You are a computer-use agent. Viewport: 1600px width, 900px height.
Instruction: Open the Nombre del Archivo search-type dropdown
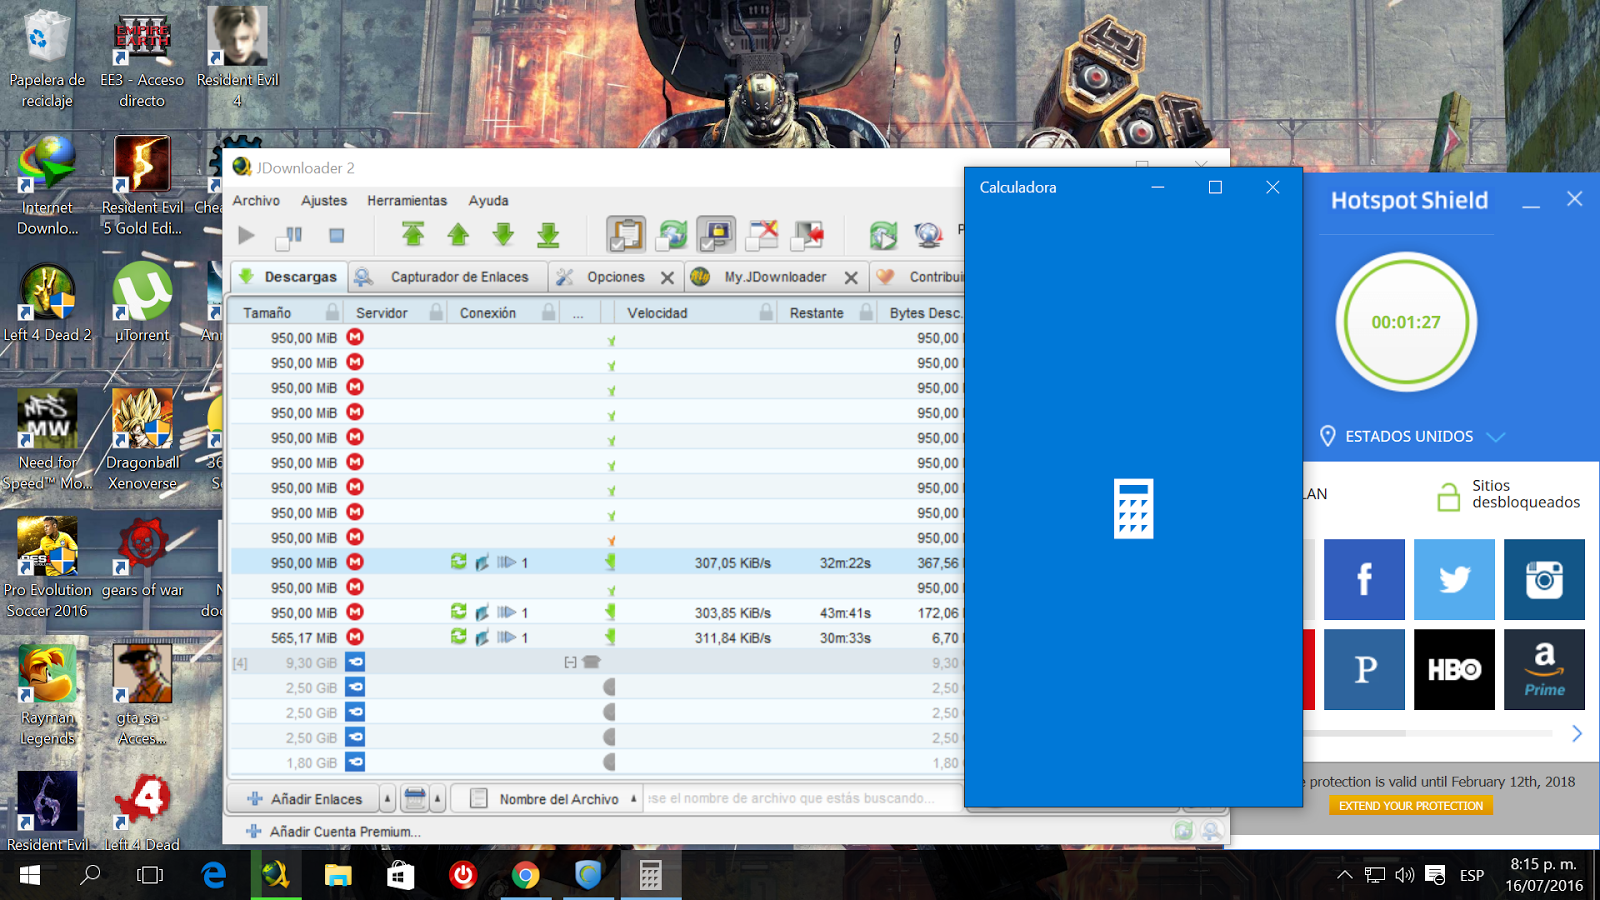click(547, 799)
